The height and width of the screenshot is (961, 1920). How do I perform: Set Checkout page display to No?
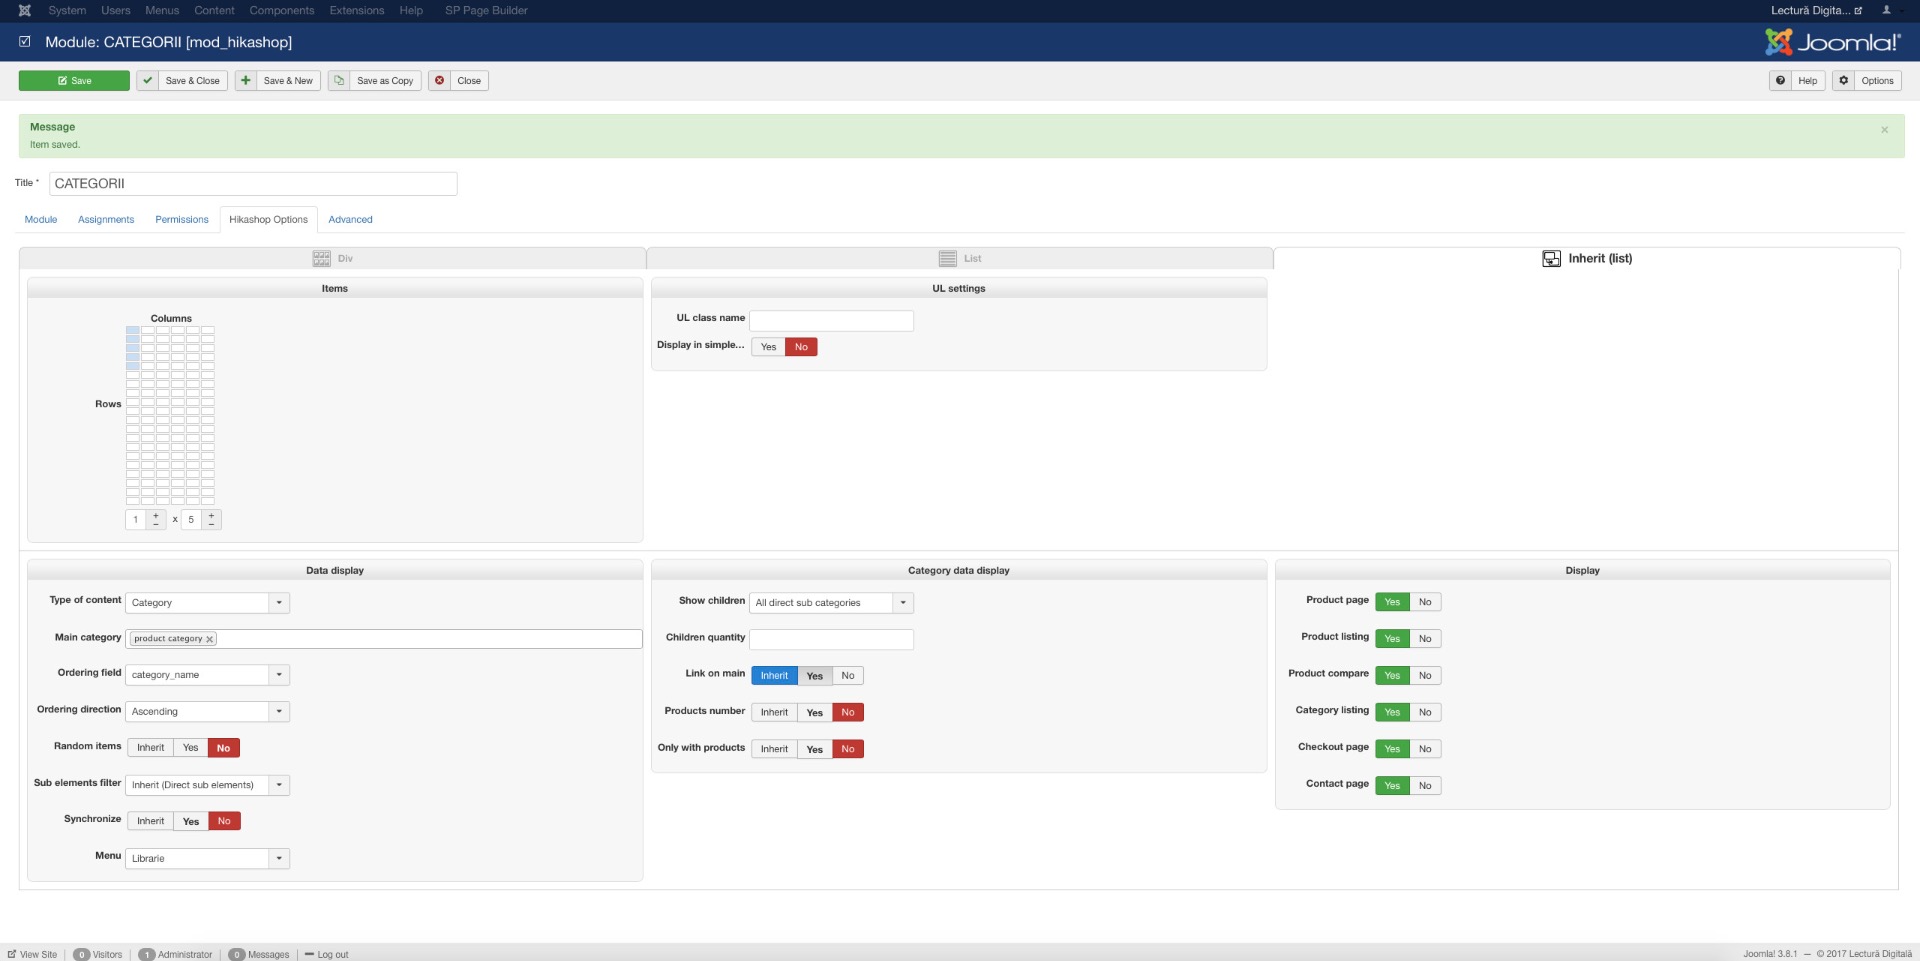click(1425, 749)
